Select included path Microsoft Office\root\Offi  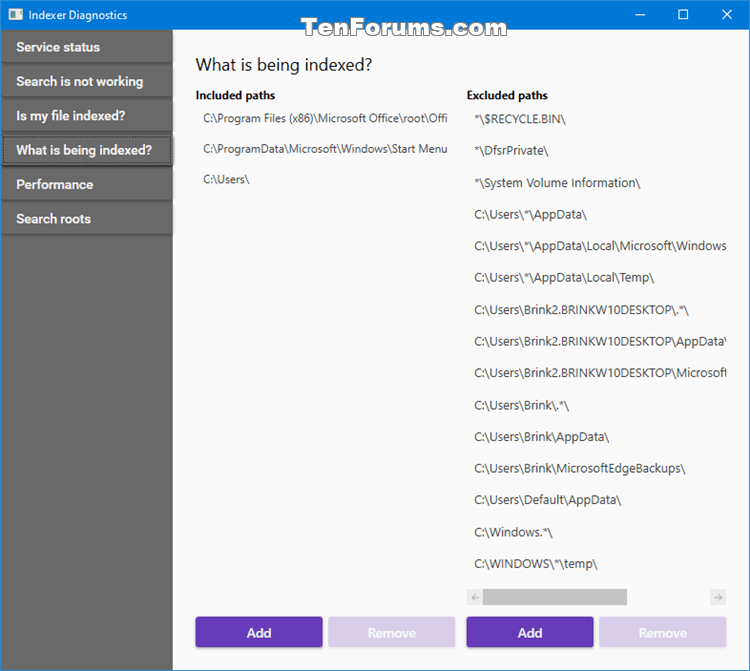pos(325,118)
